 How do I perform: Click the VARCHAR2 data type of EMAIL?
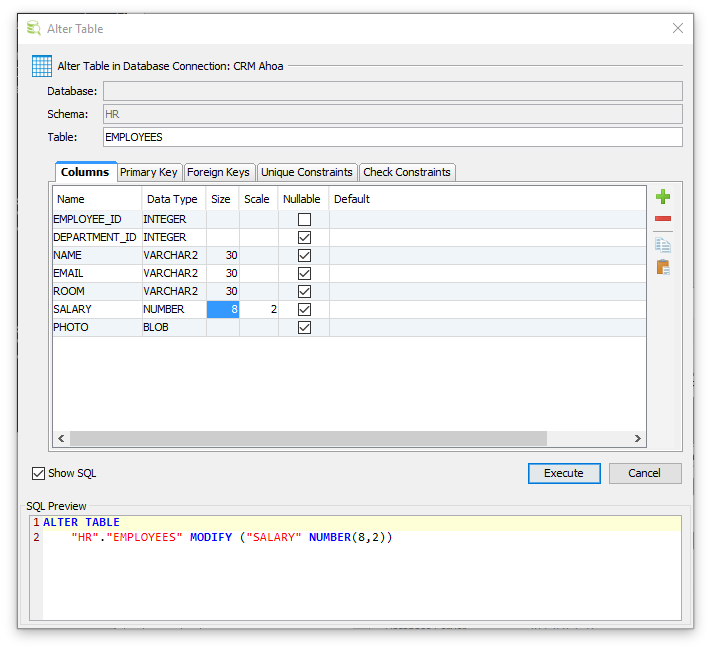(174, 274)
